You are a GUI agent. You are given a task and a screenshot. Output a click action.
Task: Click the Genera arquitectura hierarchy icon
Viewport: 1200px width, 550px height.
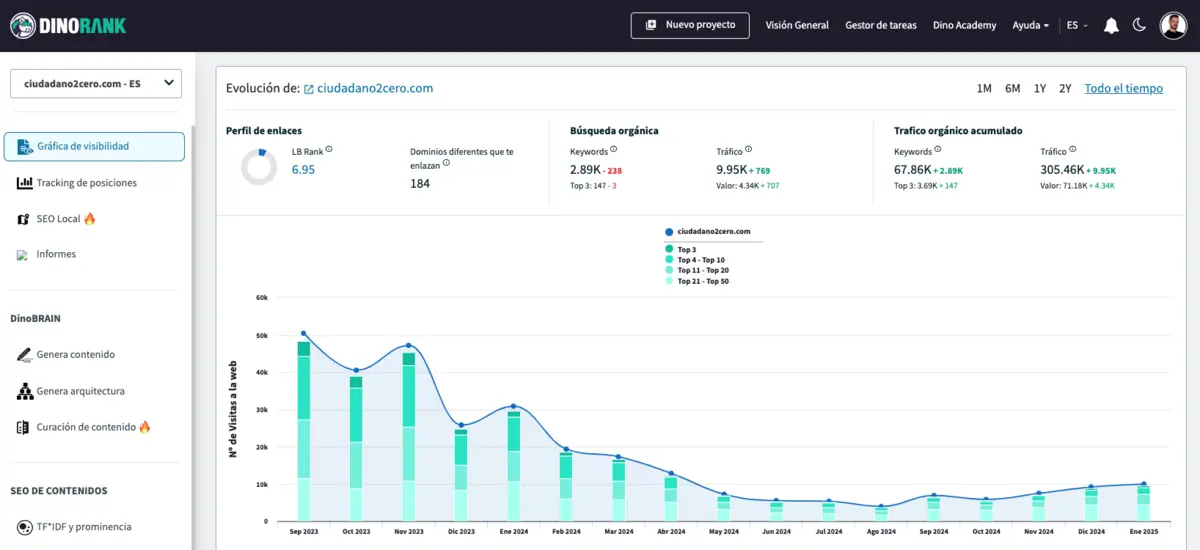[x=24, y=391]
